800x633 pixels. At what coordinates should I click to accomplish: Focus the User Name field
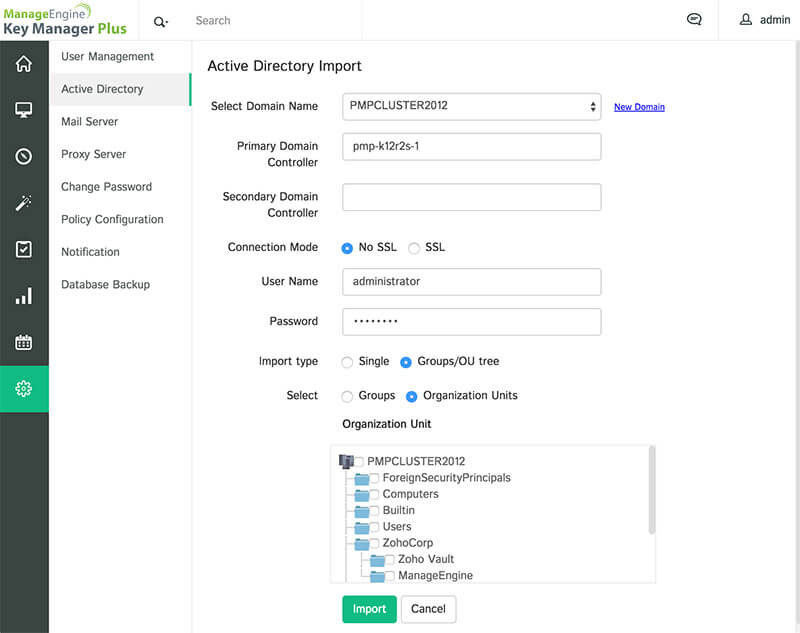[x=471, y=282]
